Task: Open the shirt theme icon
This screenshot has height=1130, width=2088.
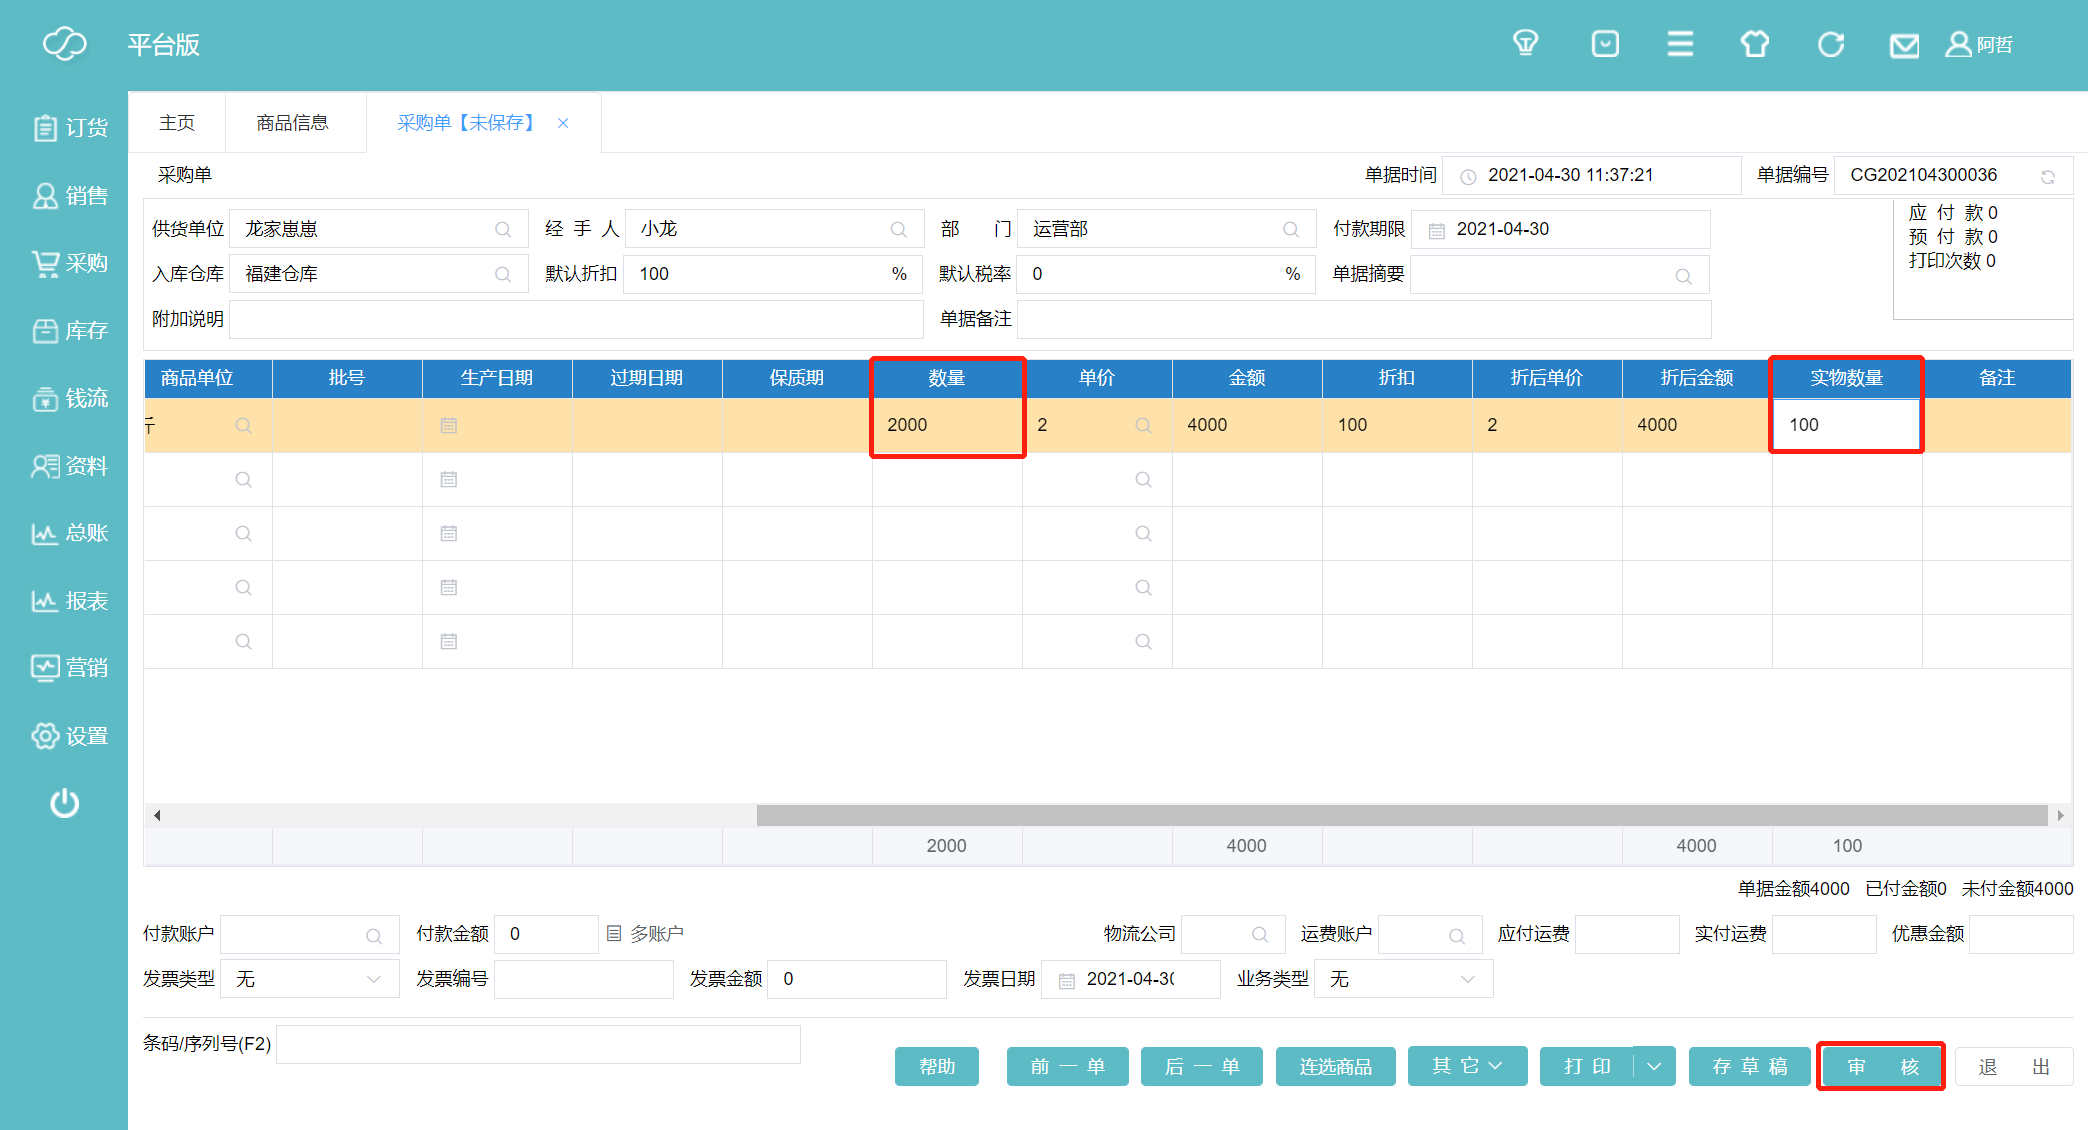Action: tap(1755, 44)
